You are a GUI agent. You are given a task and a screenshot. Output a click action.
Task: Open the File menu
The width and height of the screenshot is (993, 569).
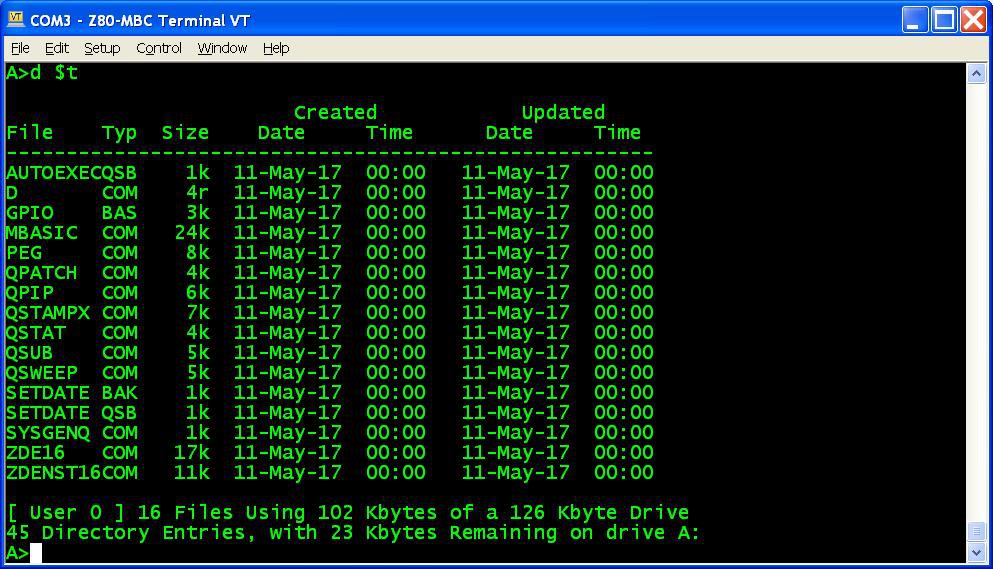(x=20, y=48)
